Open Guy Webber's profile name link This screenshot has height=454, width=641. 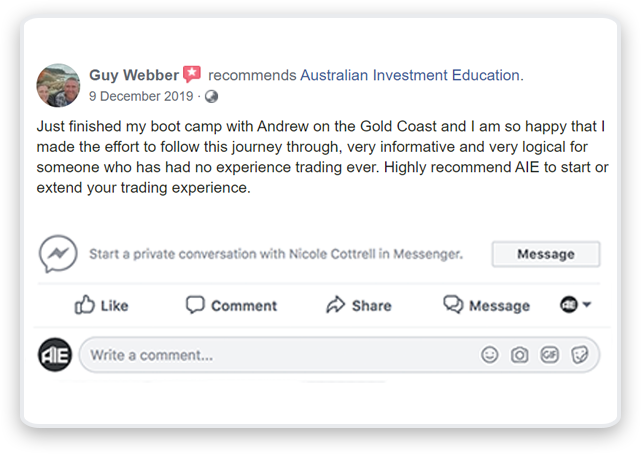coord(134,75)
